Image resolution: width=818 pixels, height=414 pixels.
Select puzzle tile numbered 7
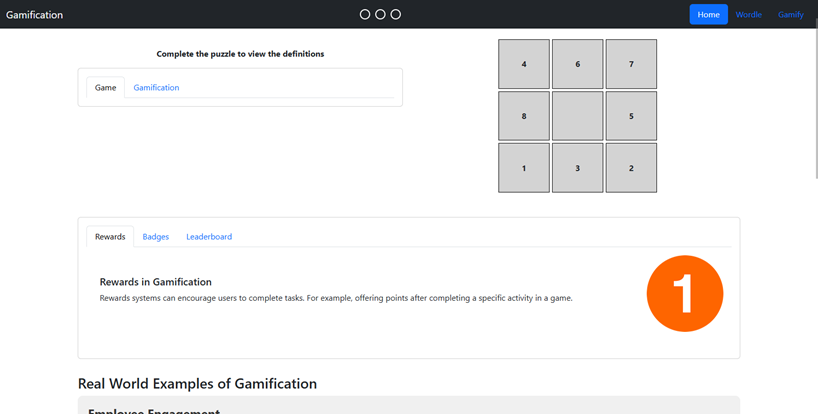(x=631, y=64)
